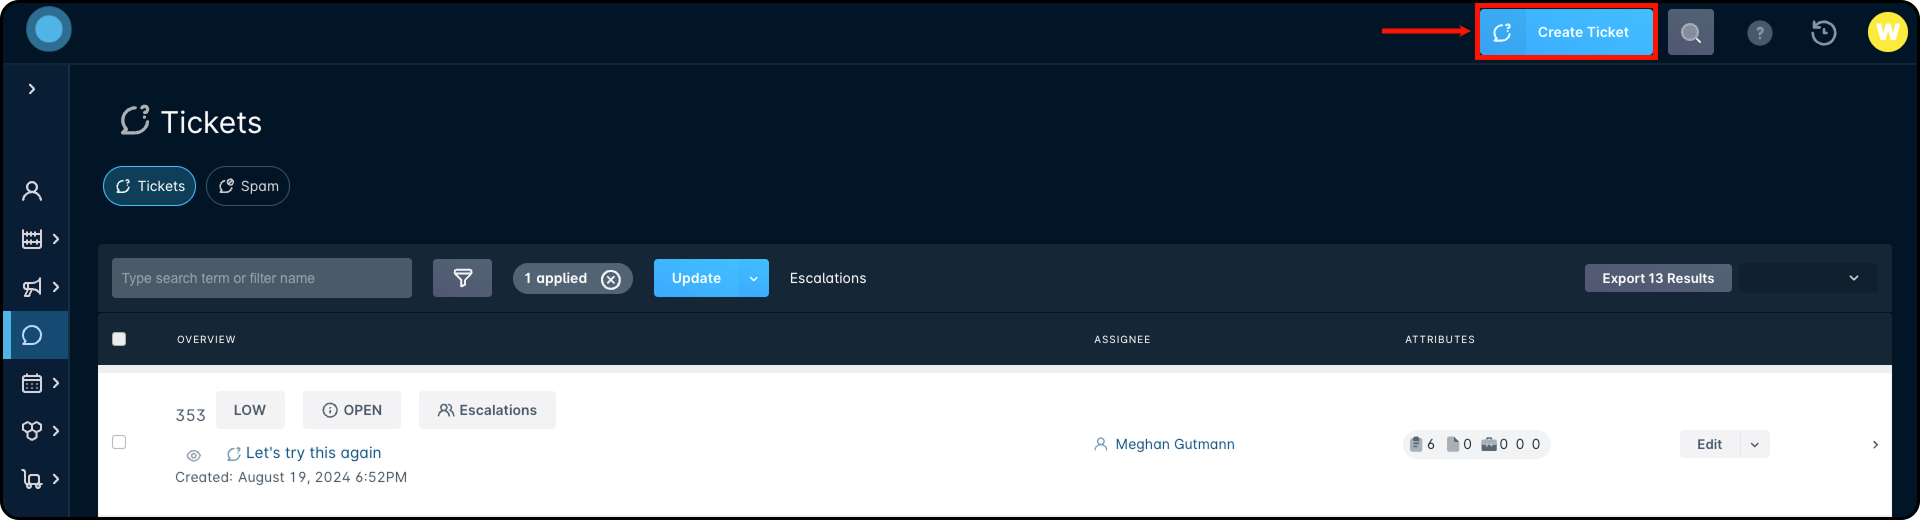Expand the megaphone sidebar submenu chevron
The height and width of the screenshot is (520, 1920).
click(56, 287)
